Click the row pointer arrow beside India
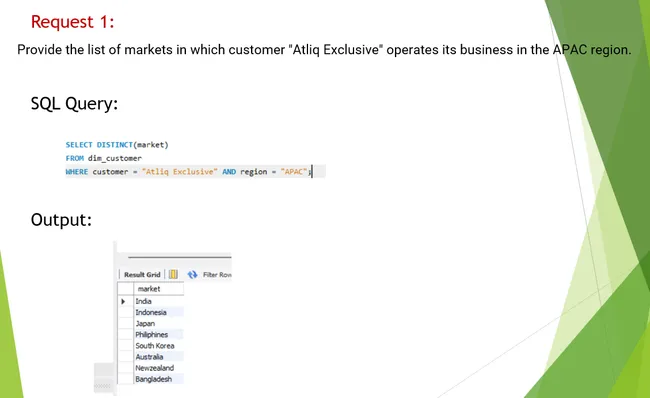Screen dimensions: 650x398 (x=123, y=301)
